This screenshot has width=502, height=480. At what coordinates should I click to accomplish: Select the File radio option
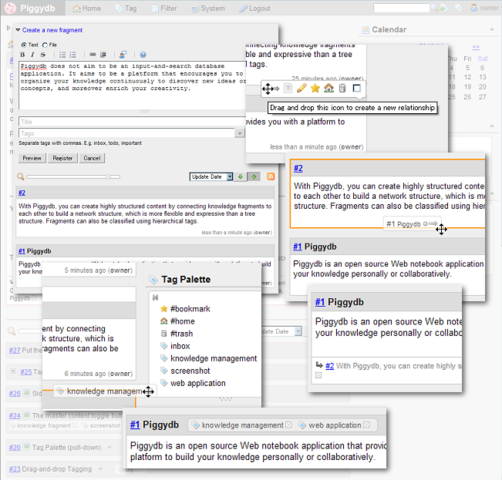click(45, 45)
